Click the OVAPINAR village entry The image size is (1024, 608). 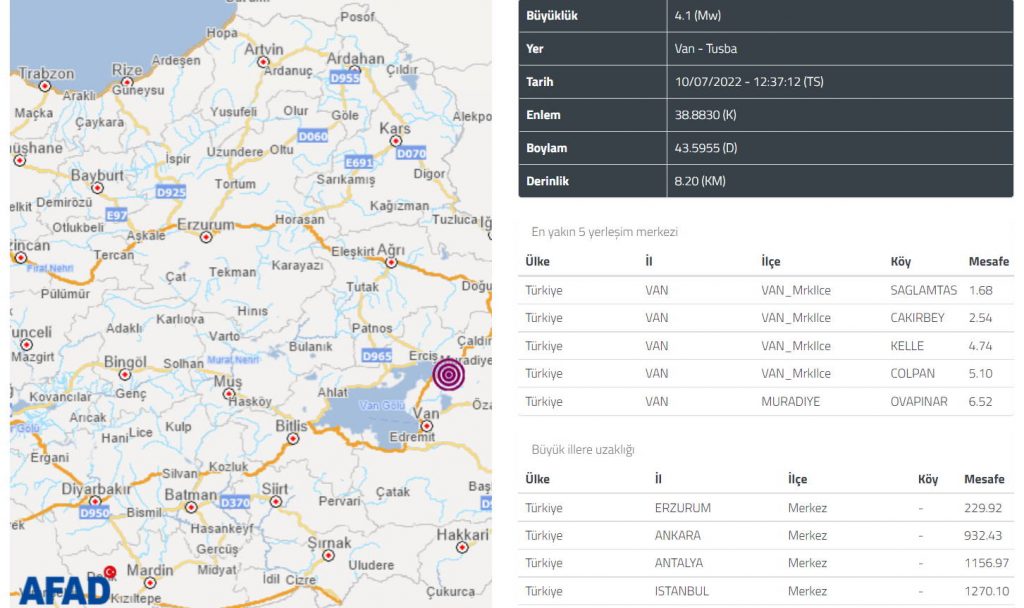[x=912, y=401]
